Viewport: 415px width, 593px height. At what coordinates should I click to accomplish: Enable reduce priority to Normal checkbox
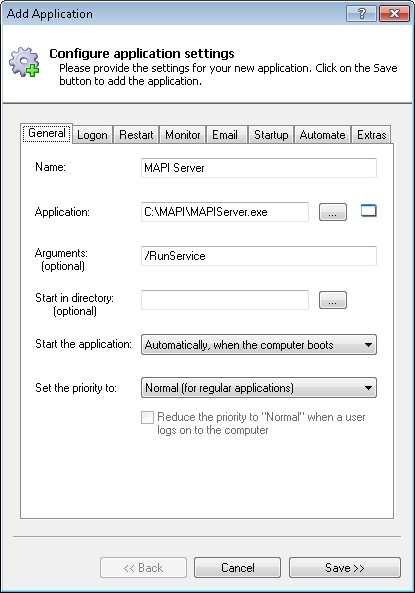(147, 418)
